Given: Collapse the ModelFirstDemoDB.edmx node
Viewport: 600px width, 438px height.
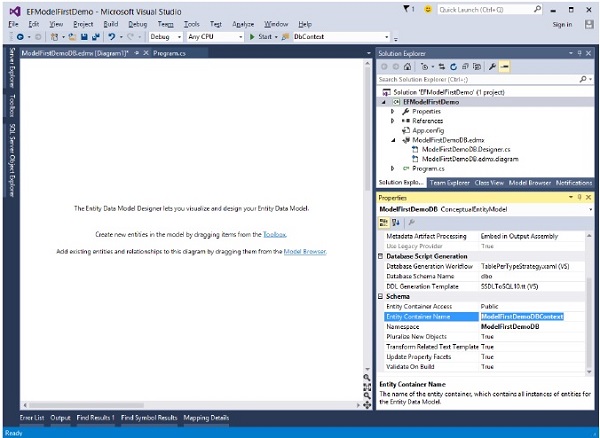Looking at the screenshot, I should [393, 140].
